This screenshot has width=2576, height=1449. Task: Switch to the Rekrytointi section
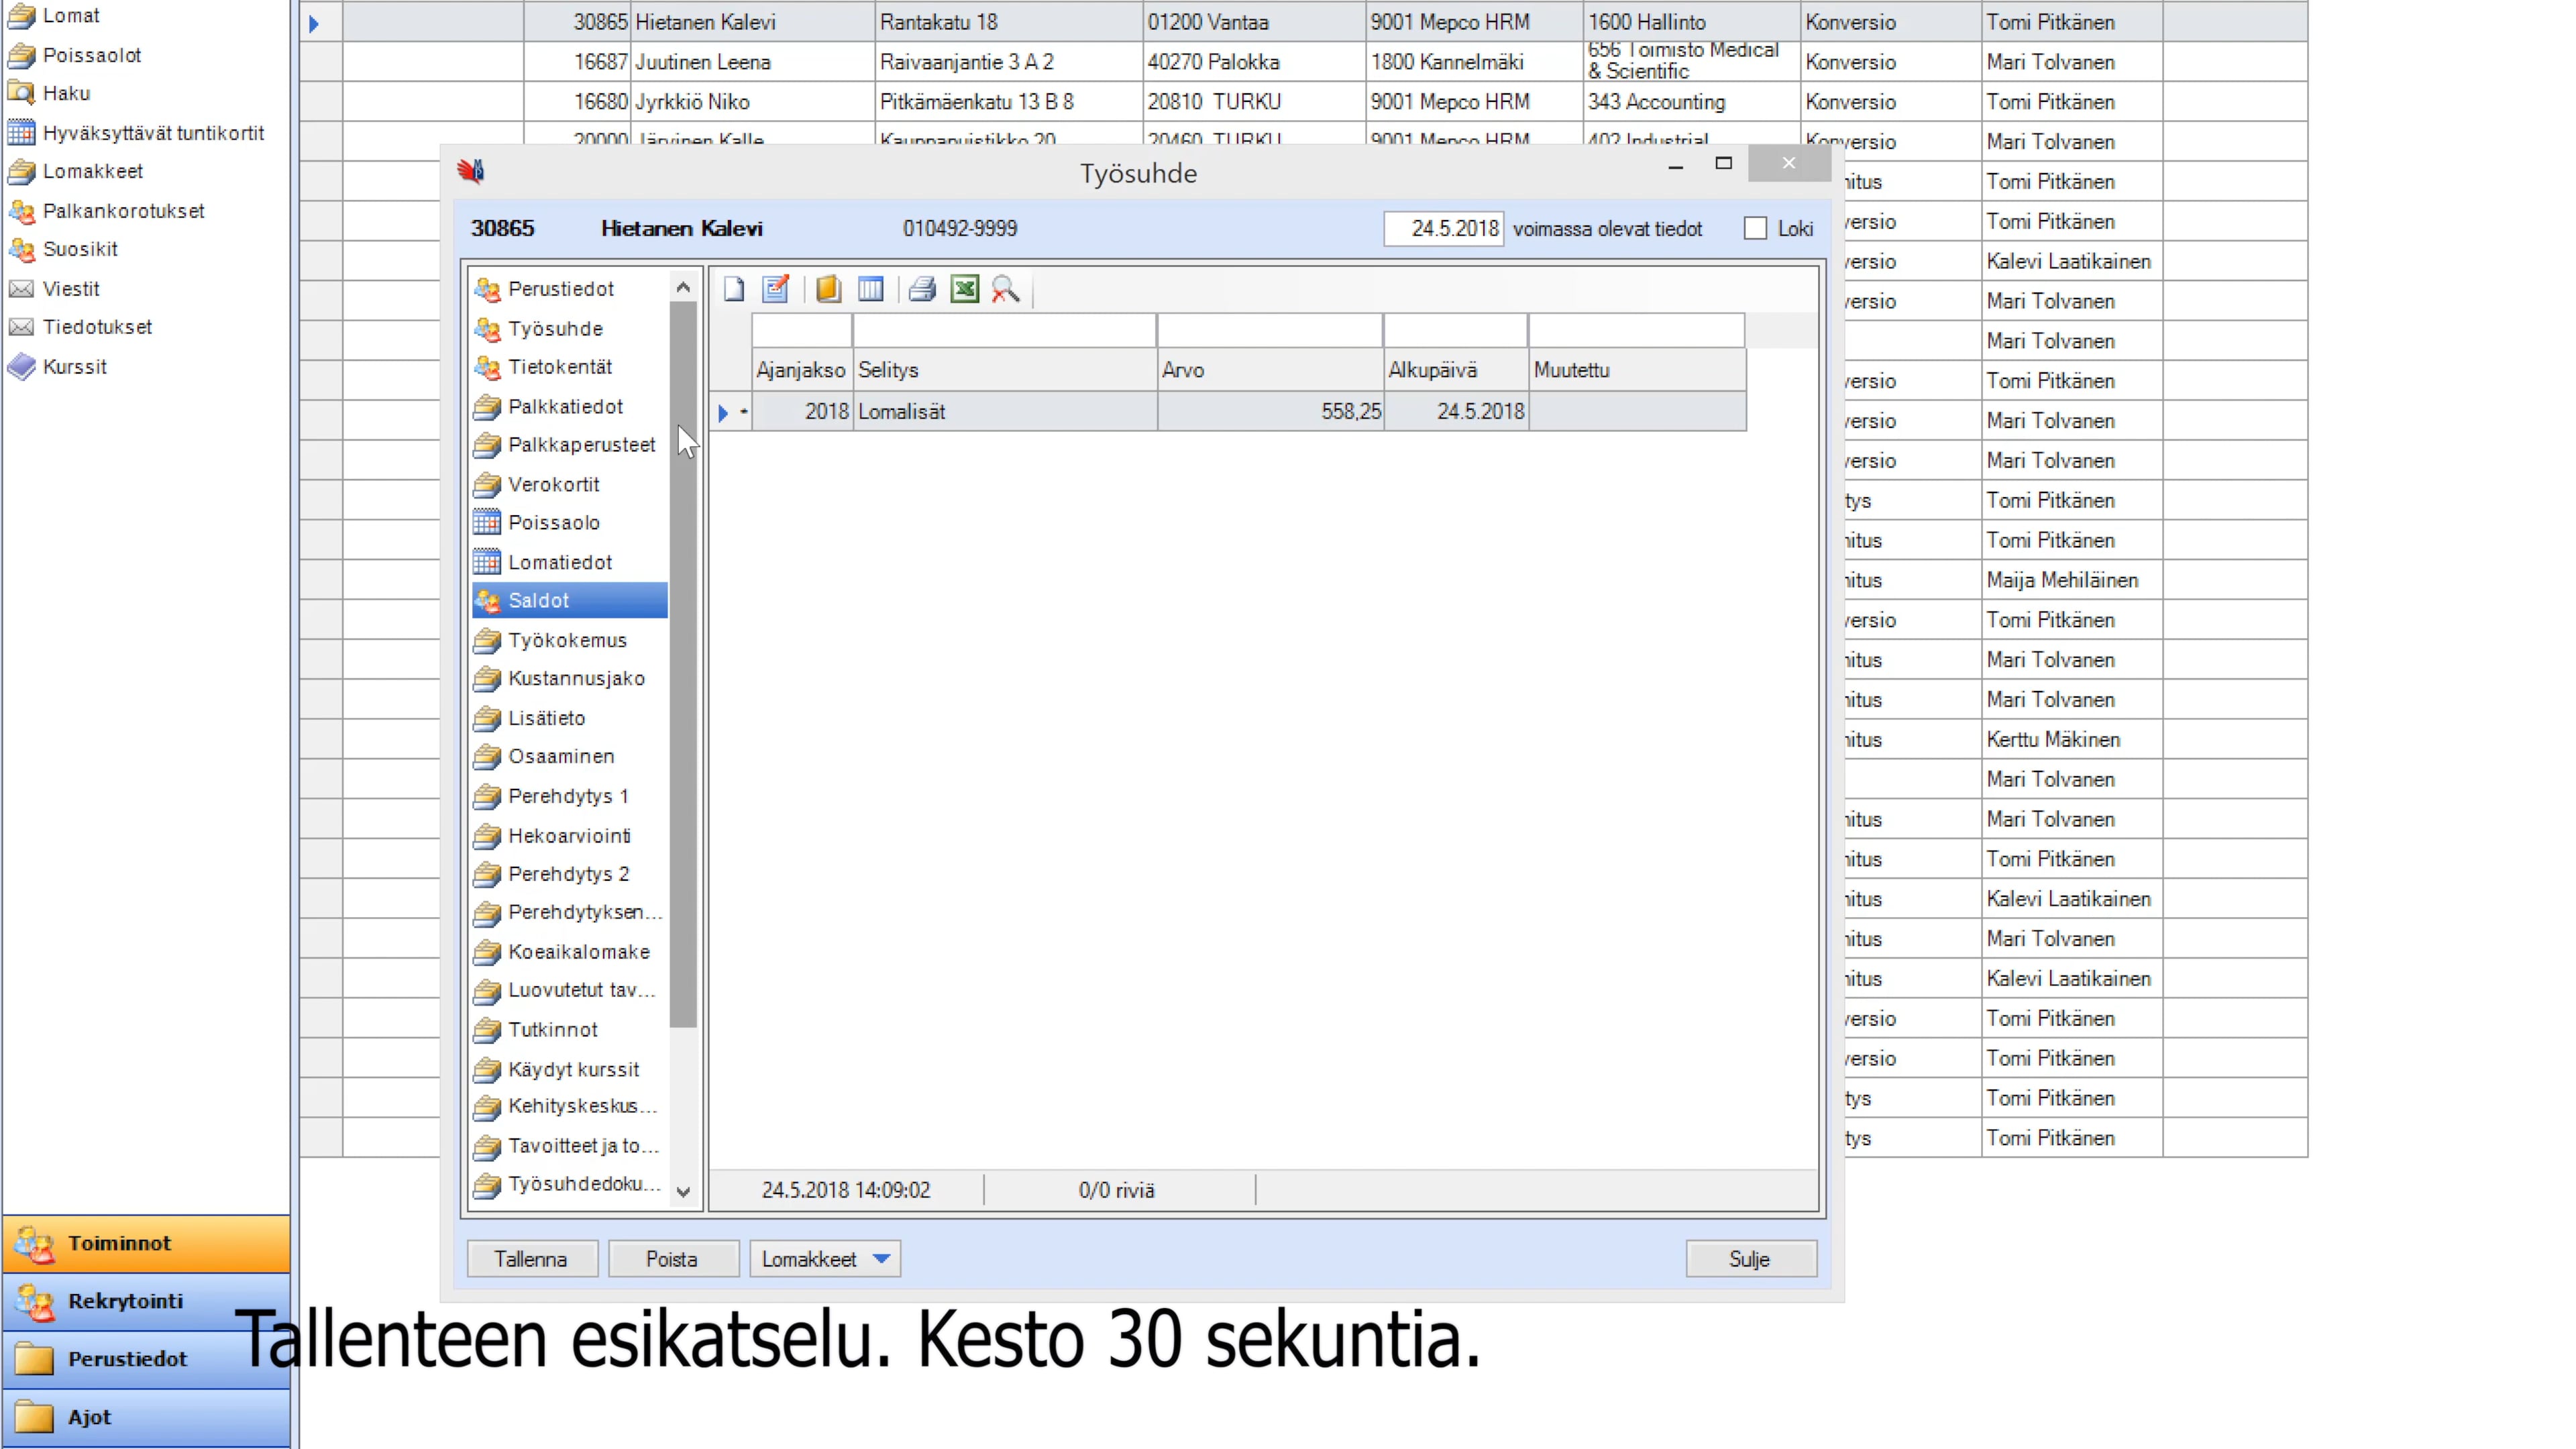pos(125,1301)
